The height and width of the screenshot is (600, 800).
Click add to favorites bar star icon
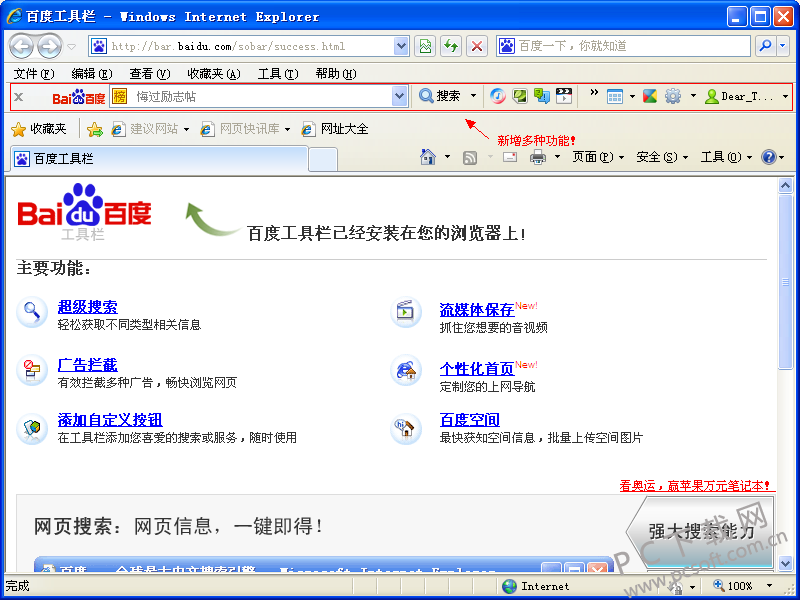(x=95, y=130)
